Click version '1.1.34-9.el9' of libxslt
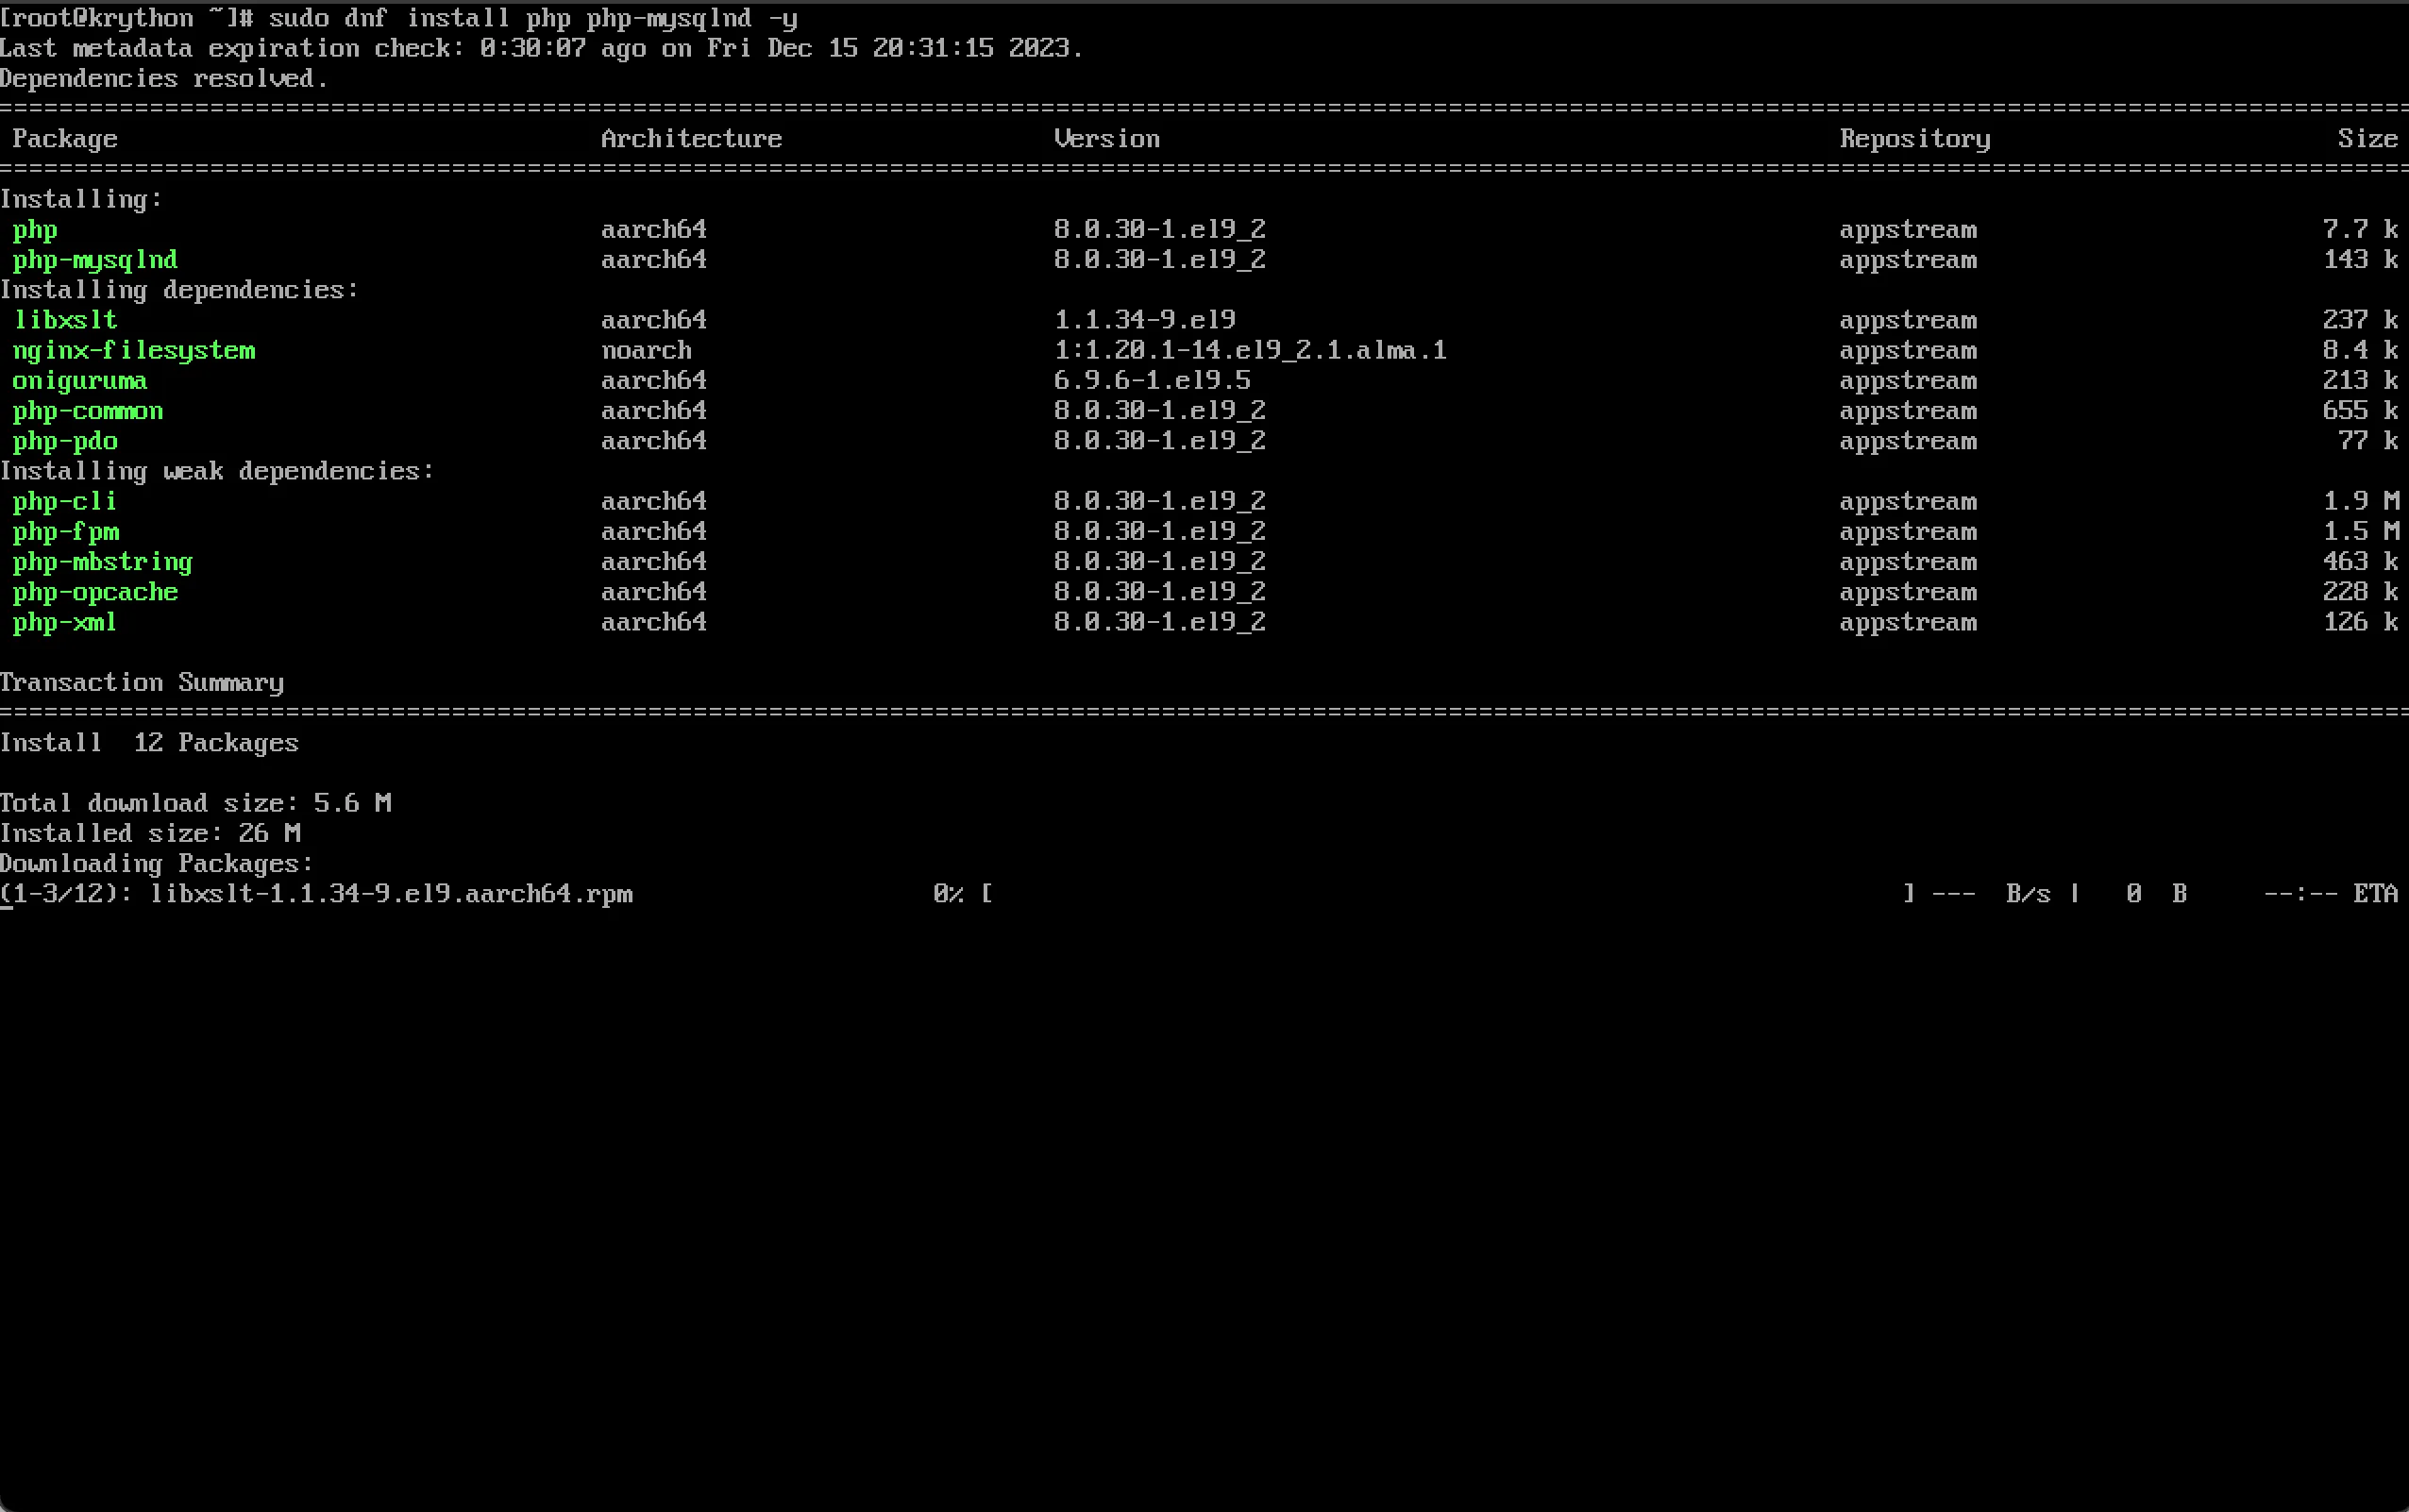This screenshot has height=1512, width=2409. coord(1145,320)
